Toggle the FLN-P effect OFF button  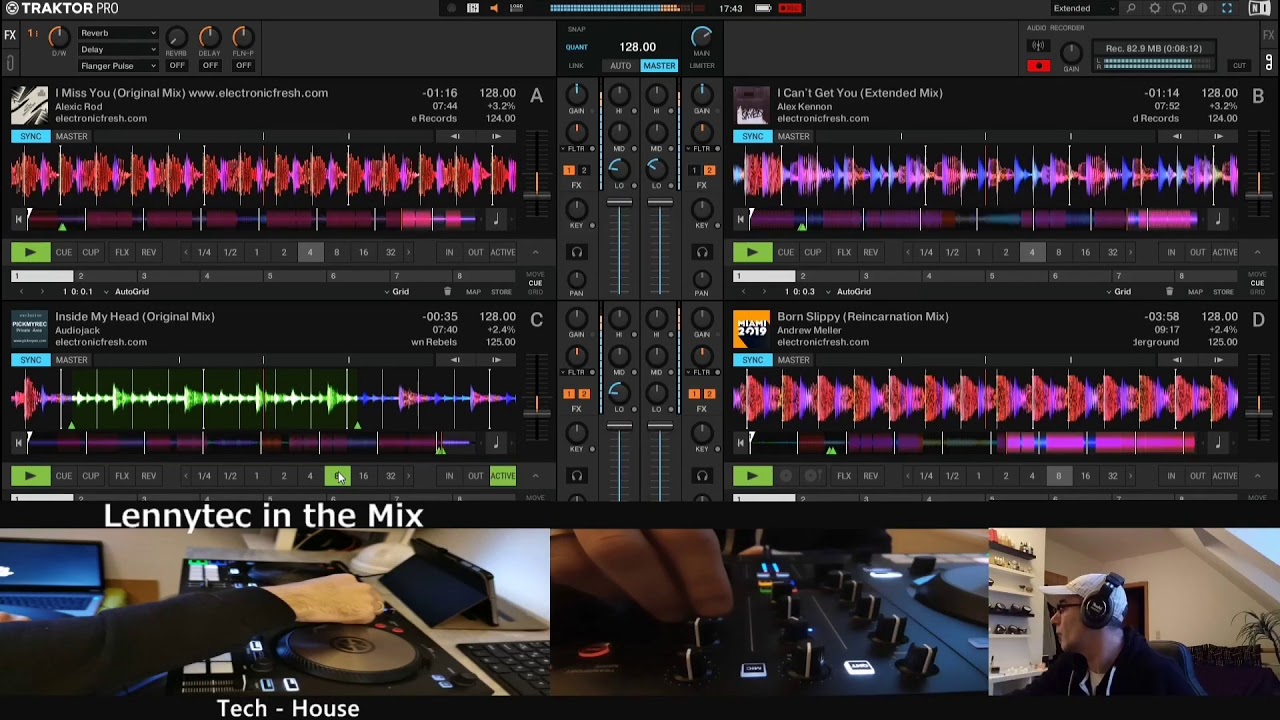[243, 66]
